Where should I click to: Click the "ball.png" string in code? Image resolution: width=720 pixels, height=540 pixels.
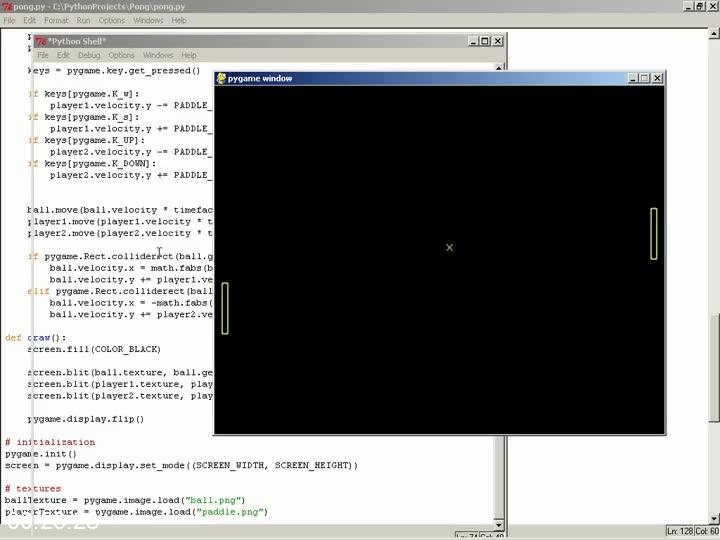pyautogui.click(x=213, y=500)
